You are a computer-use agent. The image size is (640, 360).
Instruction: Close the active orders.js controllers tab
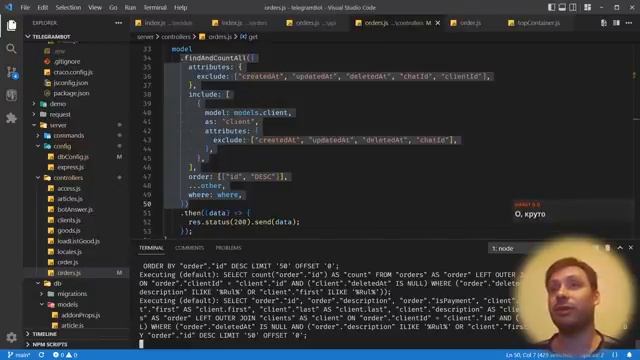pos(438,23)
